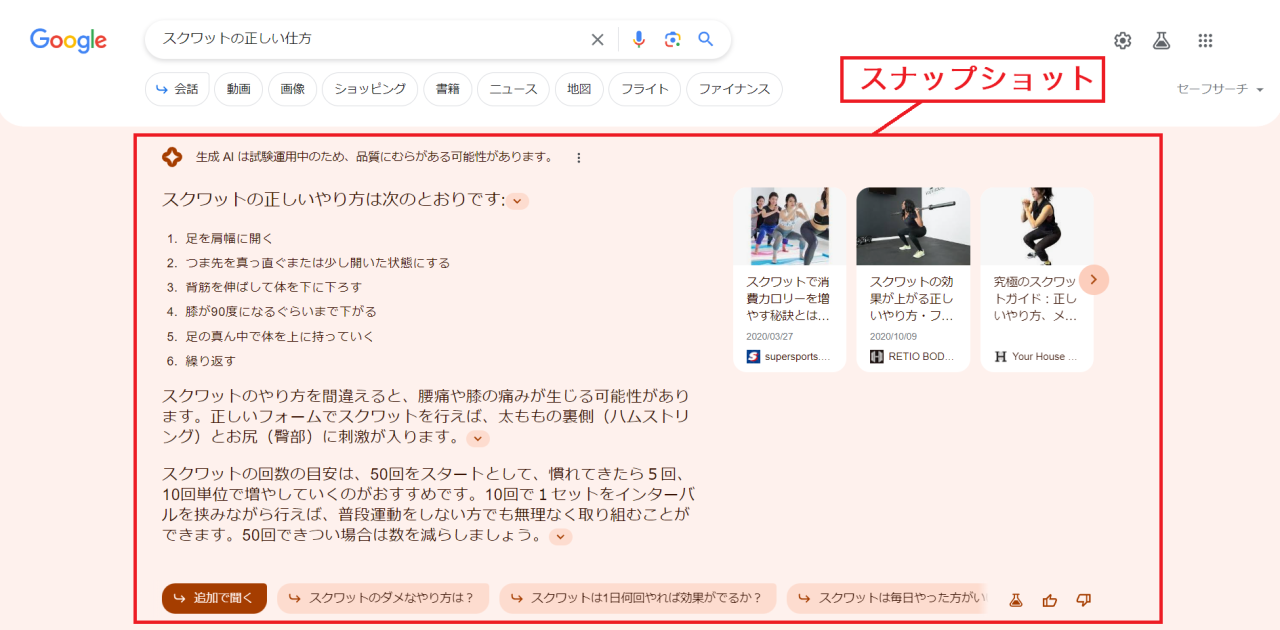Click step text つま先を真っ直ぐまたは少し開いた状態にする
Viewport: 1280px width, 630px height.
point(318,263)
